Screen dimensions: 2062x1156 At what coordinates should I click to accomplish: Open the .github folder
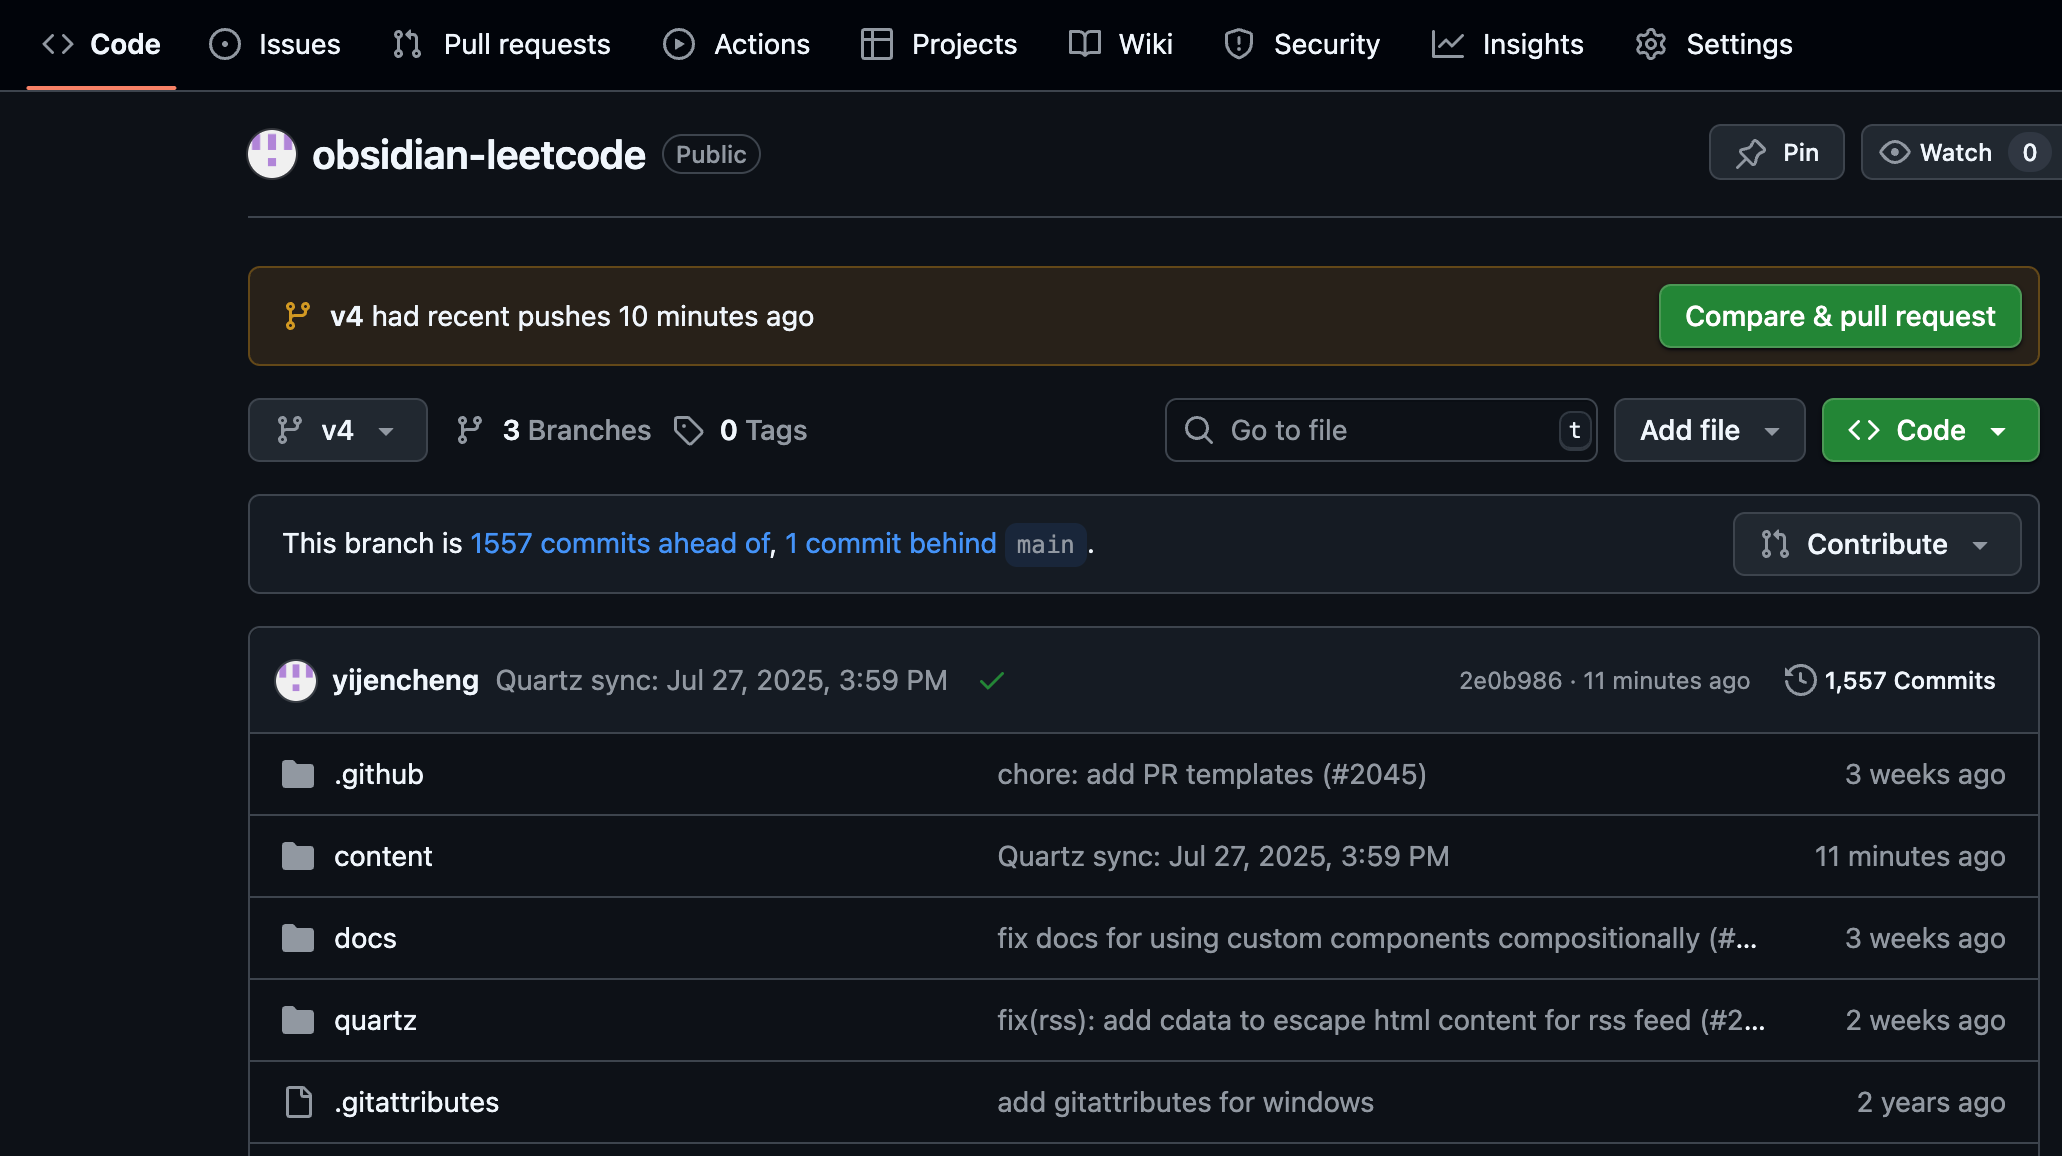(379, 774)
